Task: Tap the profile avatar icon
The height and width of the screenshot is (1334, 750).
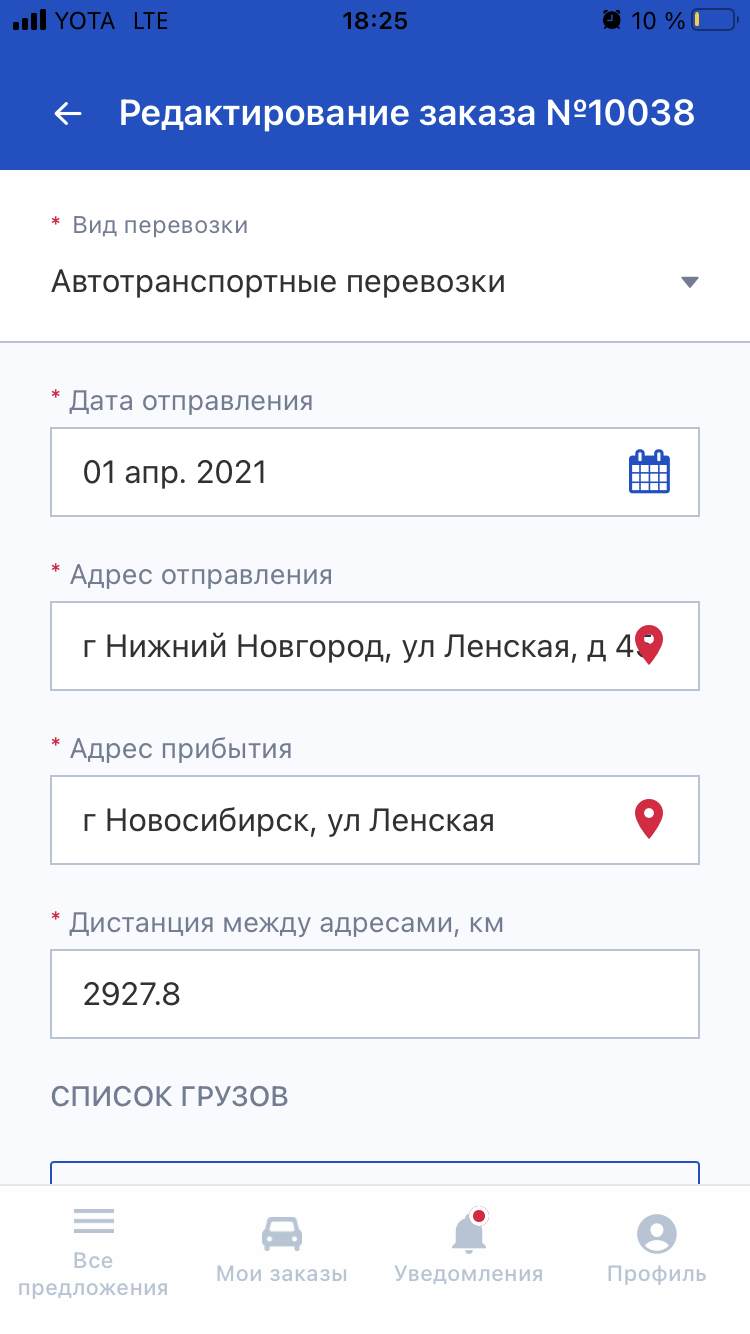Action: (656, 1234)
